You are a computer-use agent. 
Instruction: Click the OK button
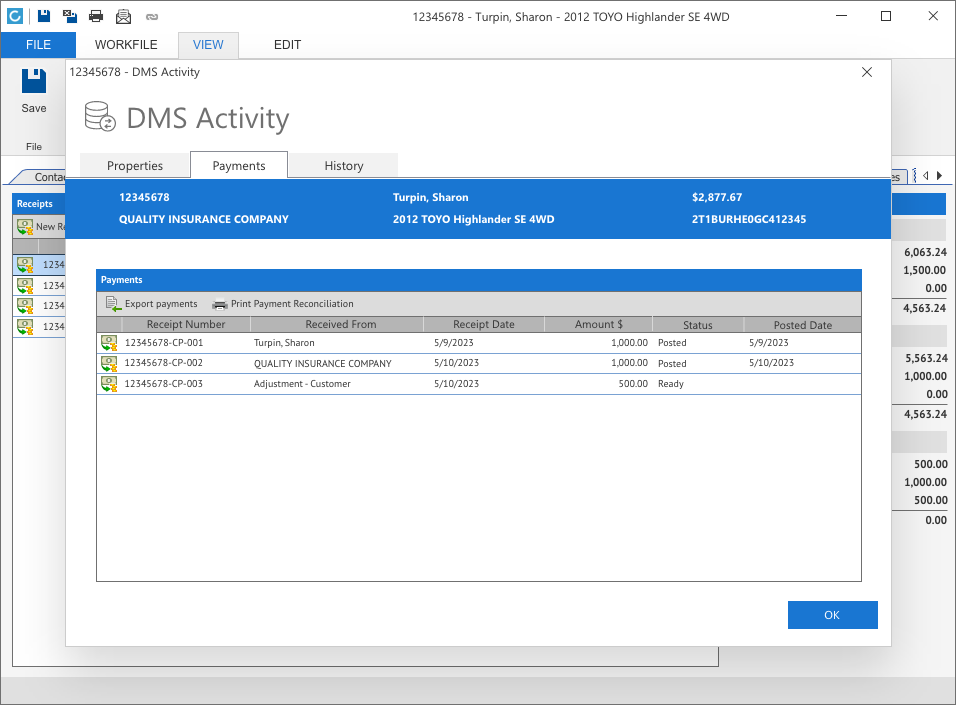pyautogui.click(x=832, y=615)
